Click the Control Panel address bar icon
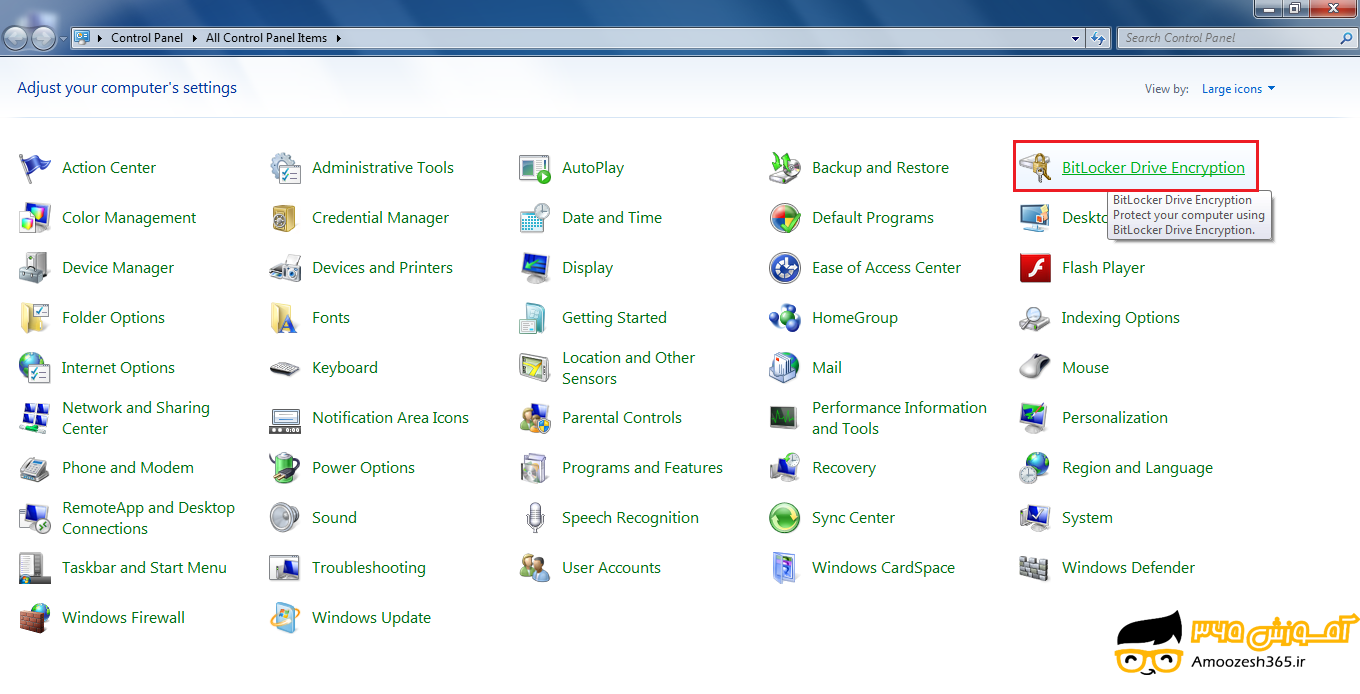This screenshot has width=1360, height=694. [82, 38]
